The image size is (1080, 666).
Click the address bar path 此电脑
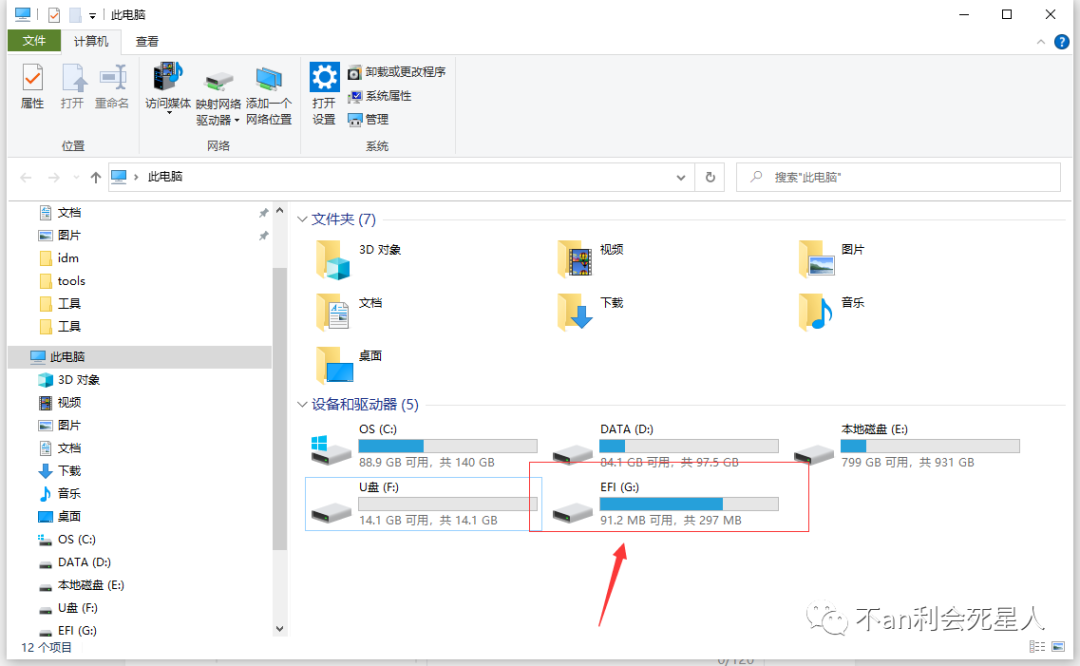(x=165, y=177)
